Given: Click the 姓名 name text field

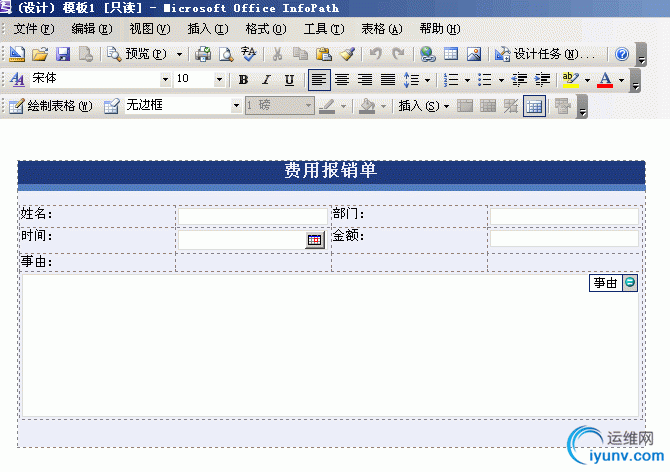Looking at the screenshot, I should click(253, 217).
